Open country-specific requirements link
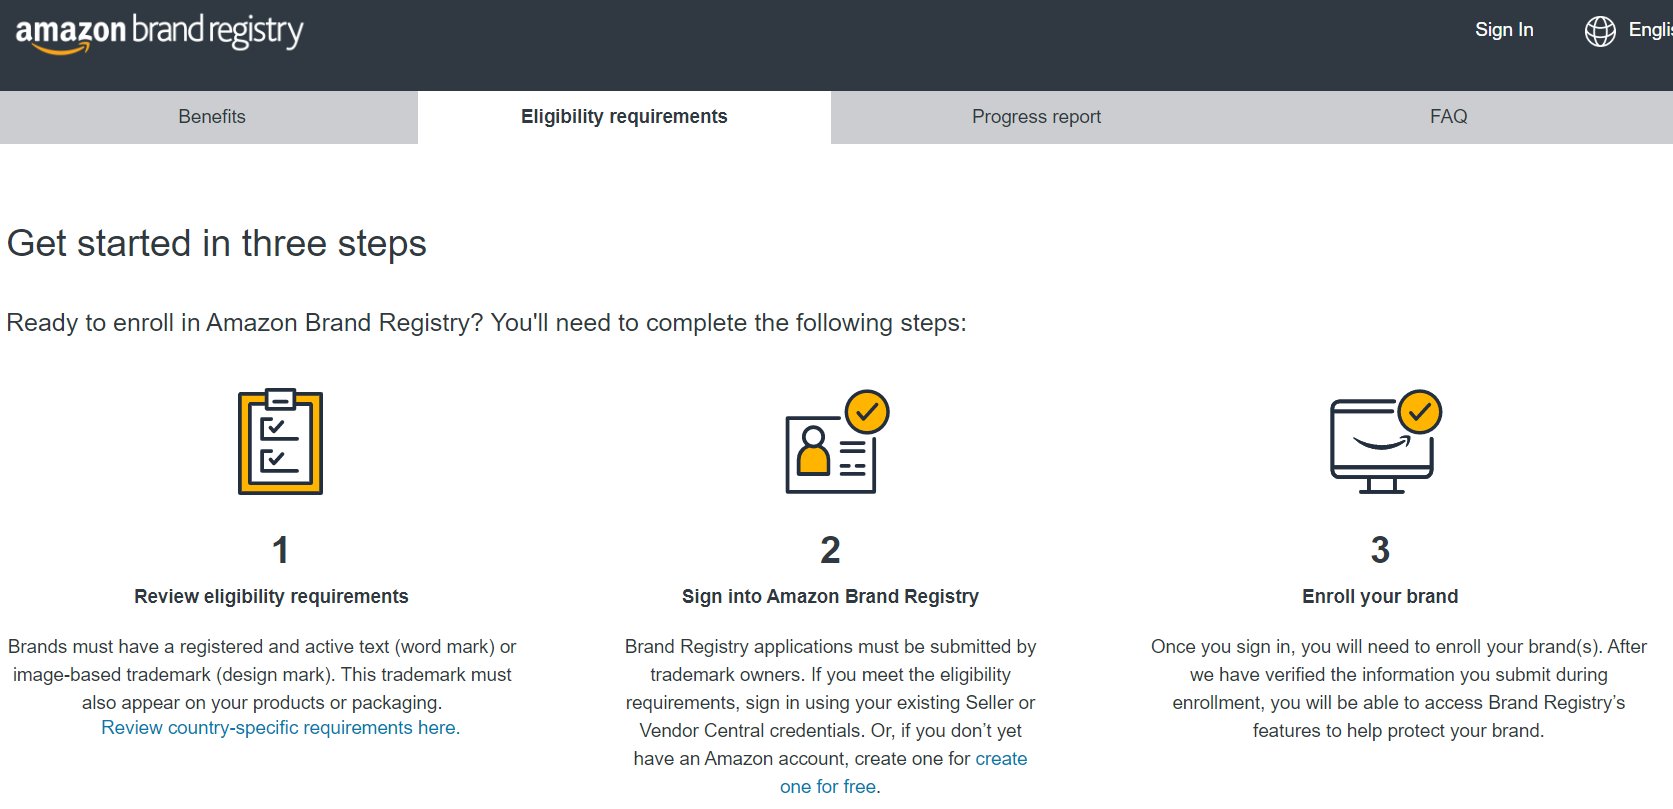The width and height of the screenshot is (1673, 809). point(279,727)
